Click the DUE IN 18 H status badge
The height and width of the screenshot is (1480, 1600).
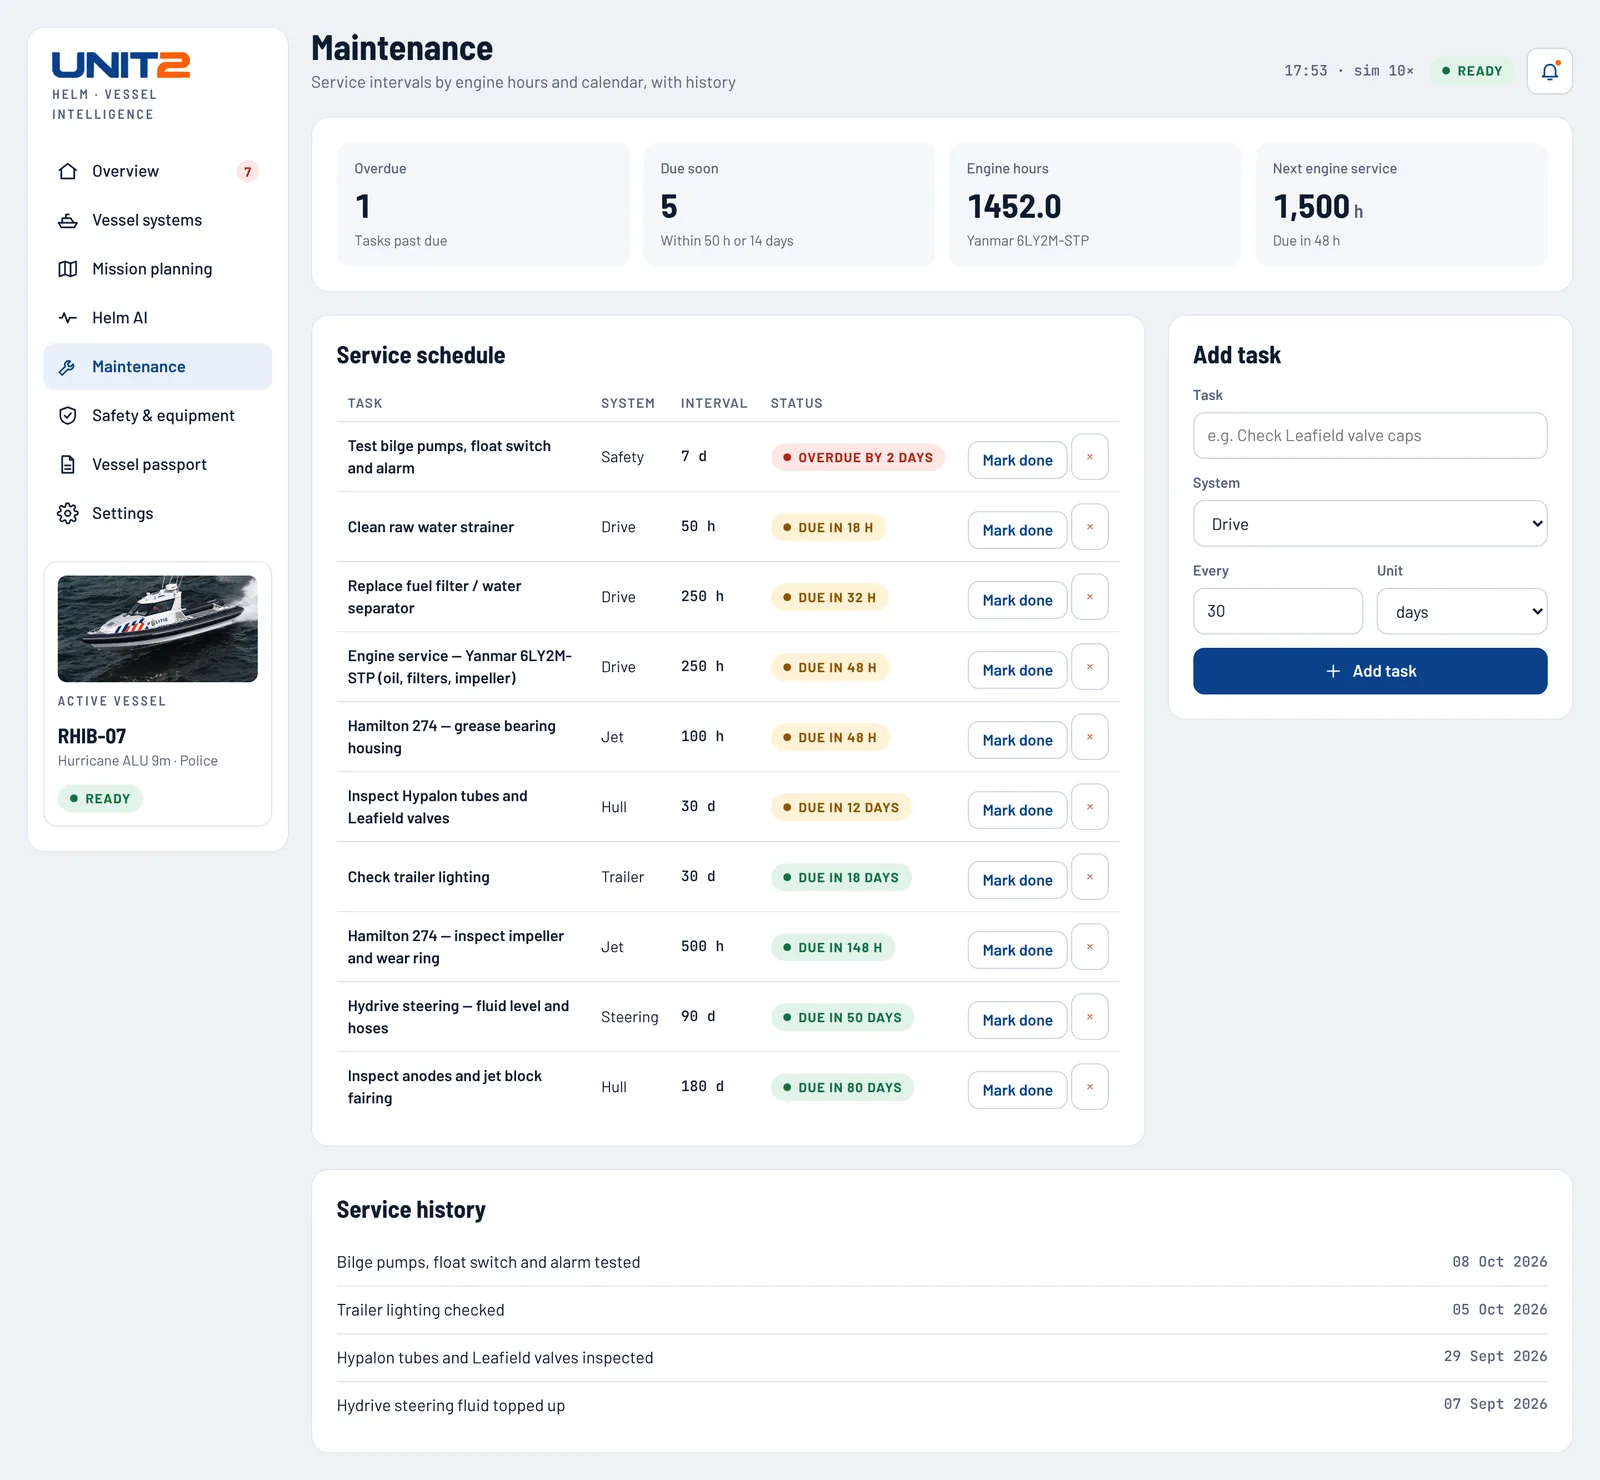click(x=828, y=528)
